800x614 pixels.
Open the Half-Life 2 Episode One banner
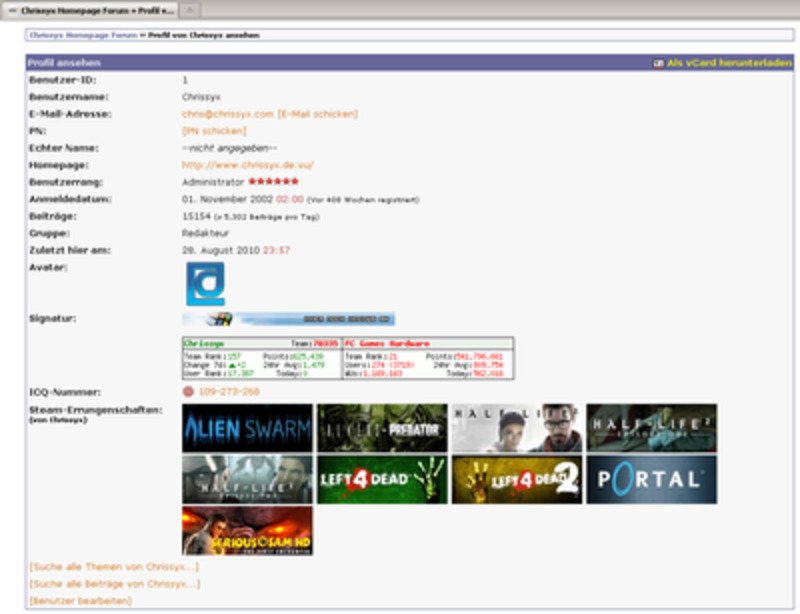(x=652, y=428)
